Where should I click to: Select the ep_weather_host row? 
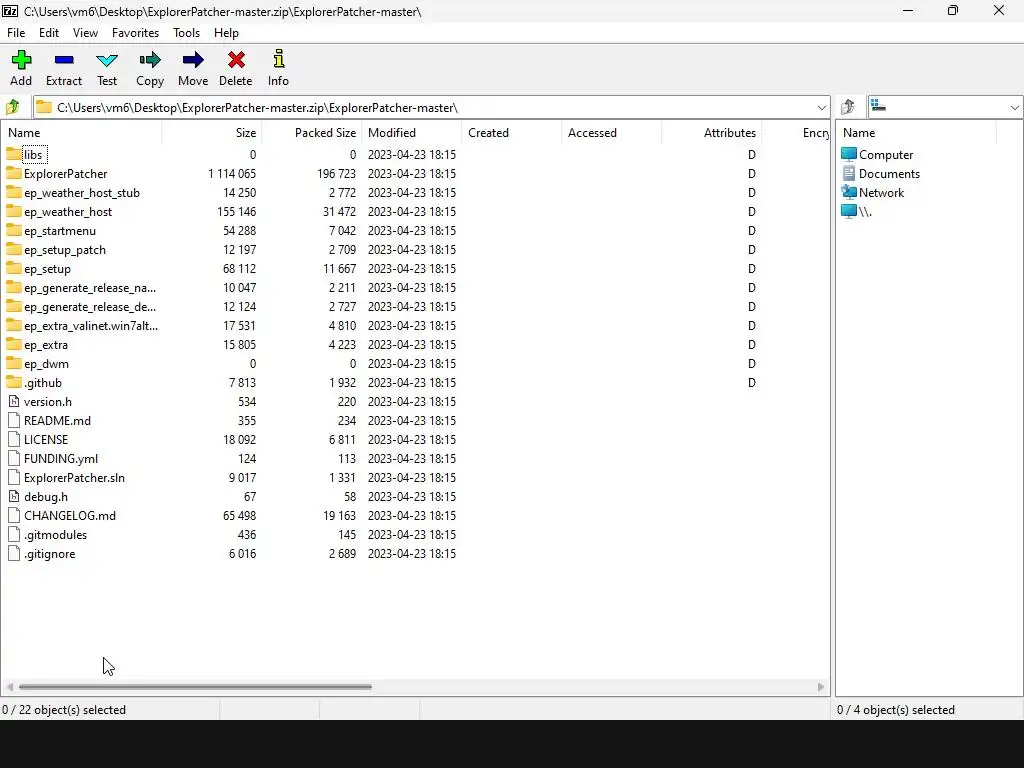[x=415, y=212]
